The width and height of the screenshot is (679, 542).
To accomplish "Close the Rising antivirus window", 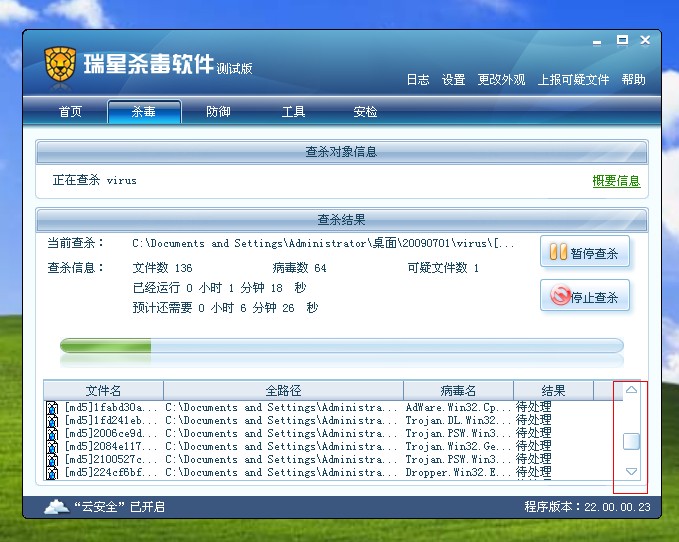I will pos(645,40).
